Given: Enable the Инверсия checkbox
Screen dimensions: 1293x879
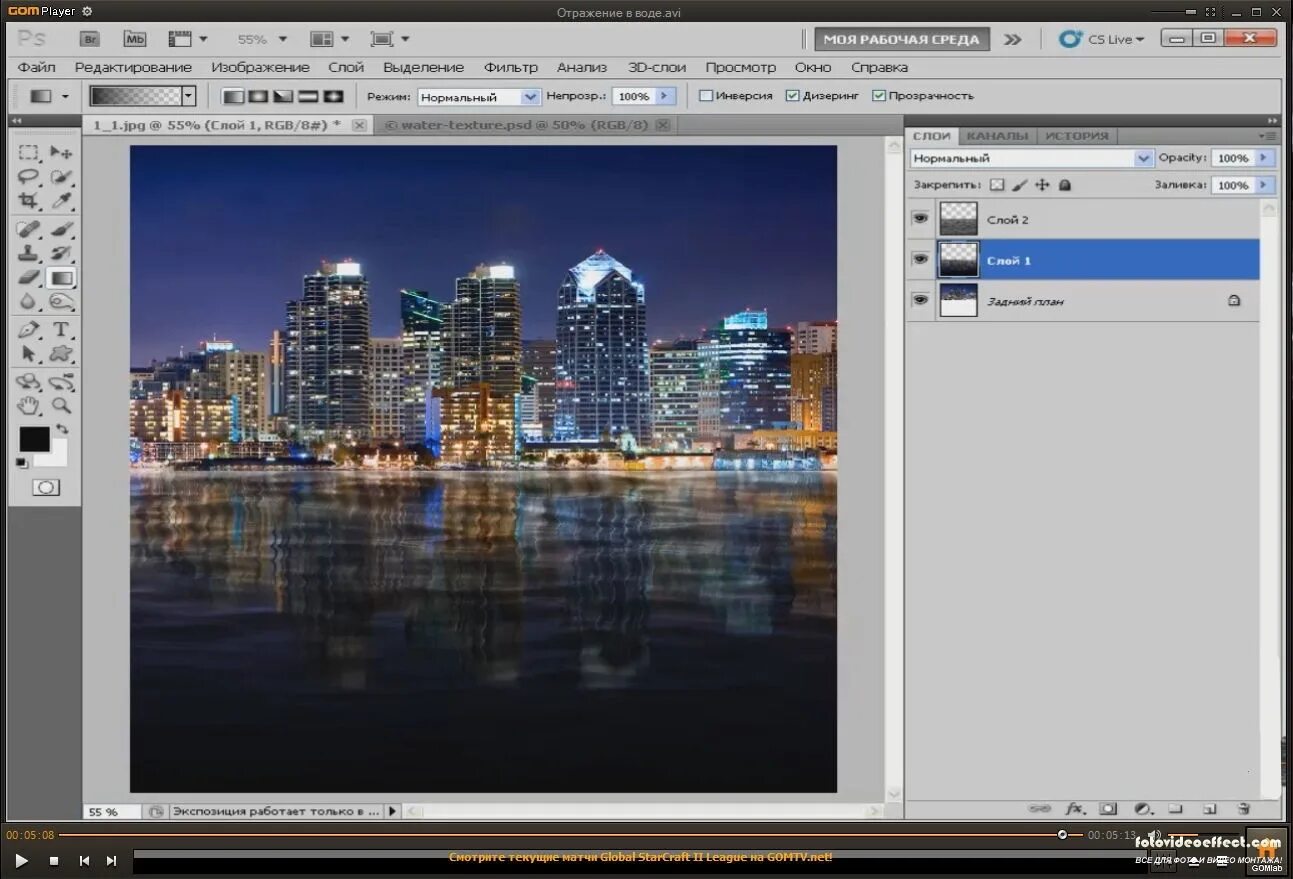Looking at the screenshot, I should point(706,96).
